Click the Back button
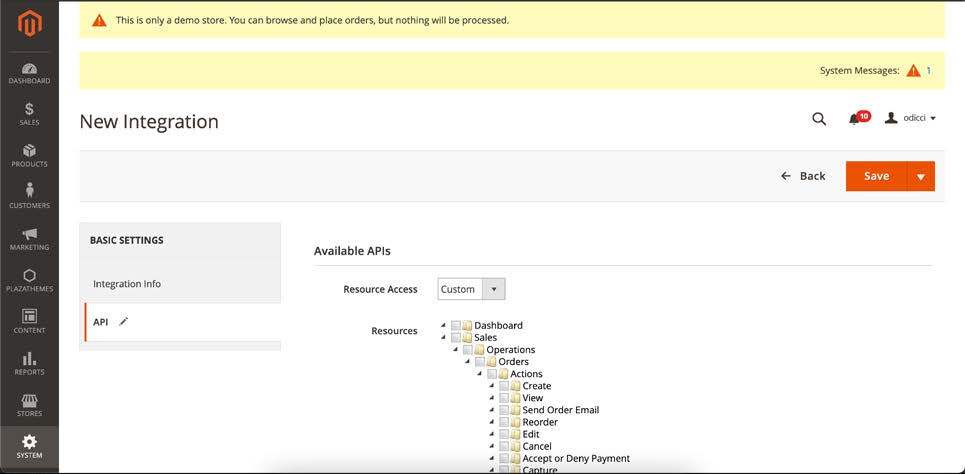Screen dimensions: 965x474 tap(803, 176)
